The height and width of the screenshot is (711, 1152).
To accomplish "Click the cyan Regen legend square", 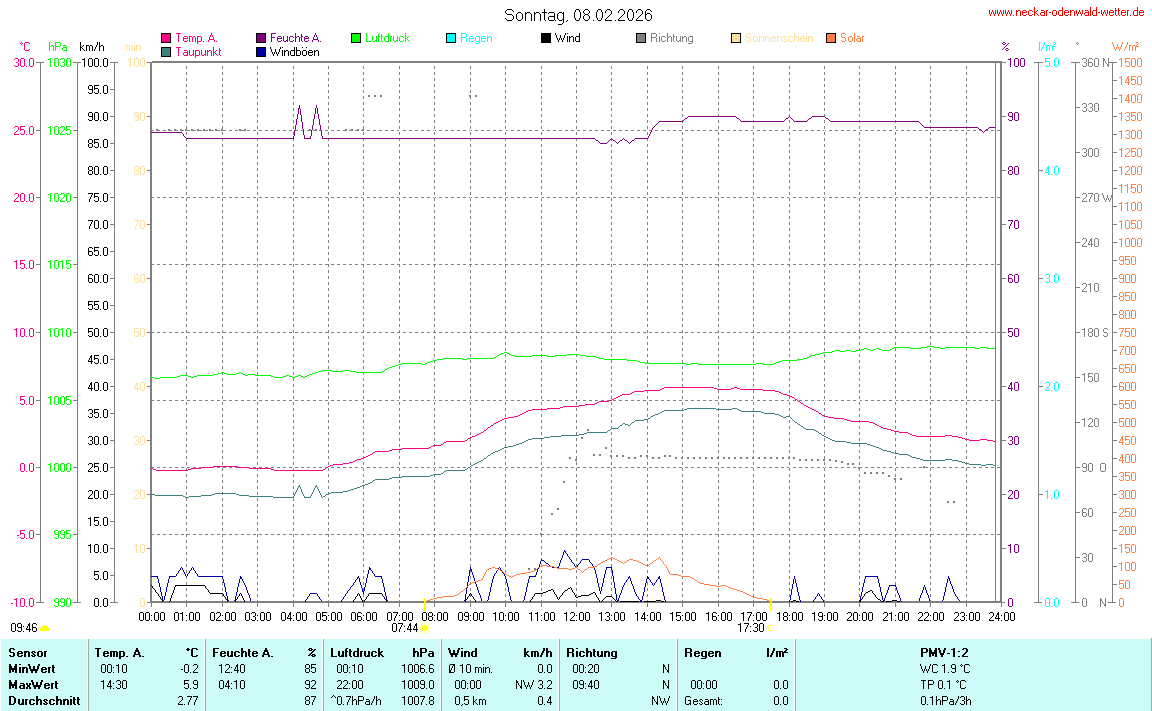I will tap(450, 38).
